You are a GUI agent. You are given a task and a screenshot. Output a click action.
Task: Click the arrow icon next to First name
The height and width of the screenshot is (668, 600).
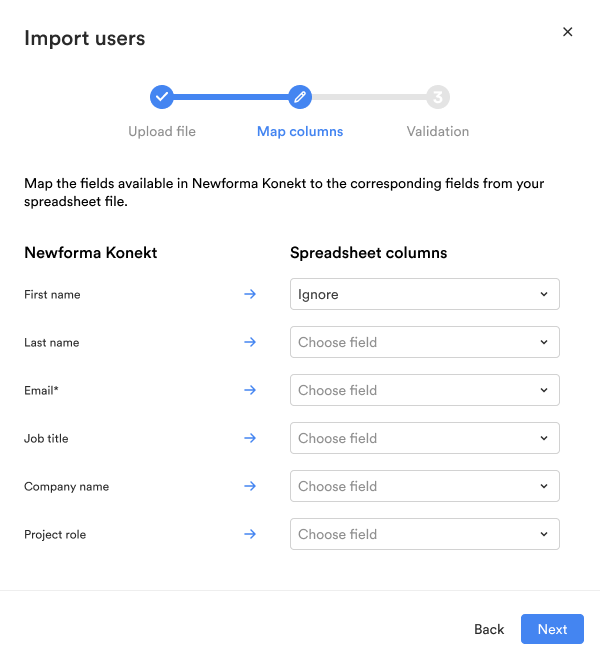[250, 294]
